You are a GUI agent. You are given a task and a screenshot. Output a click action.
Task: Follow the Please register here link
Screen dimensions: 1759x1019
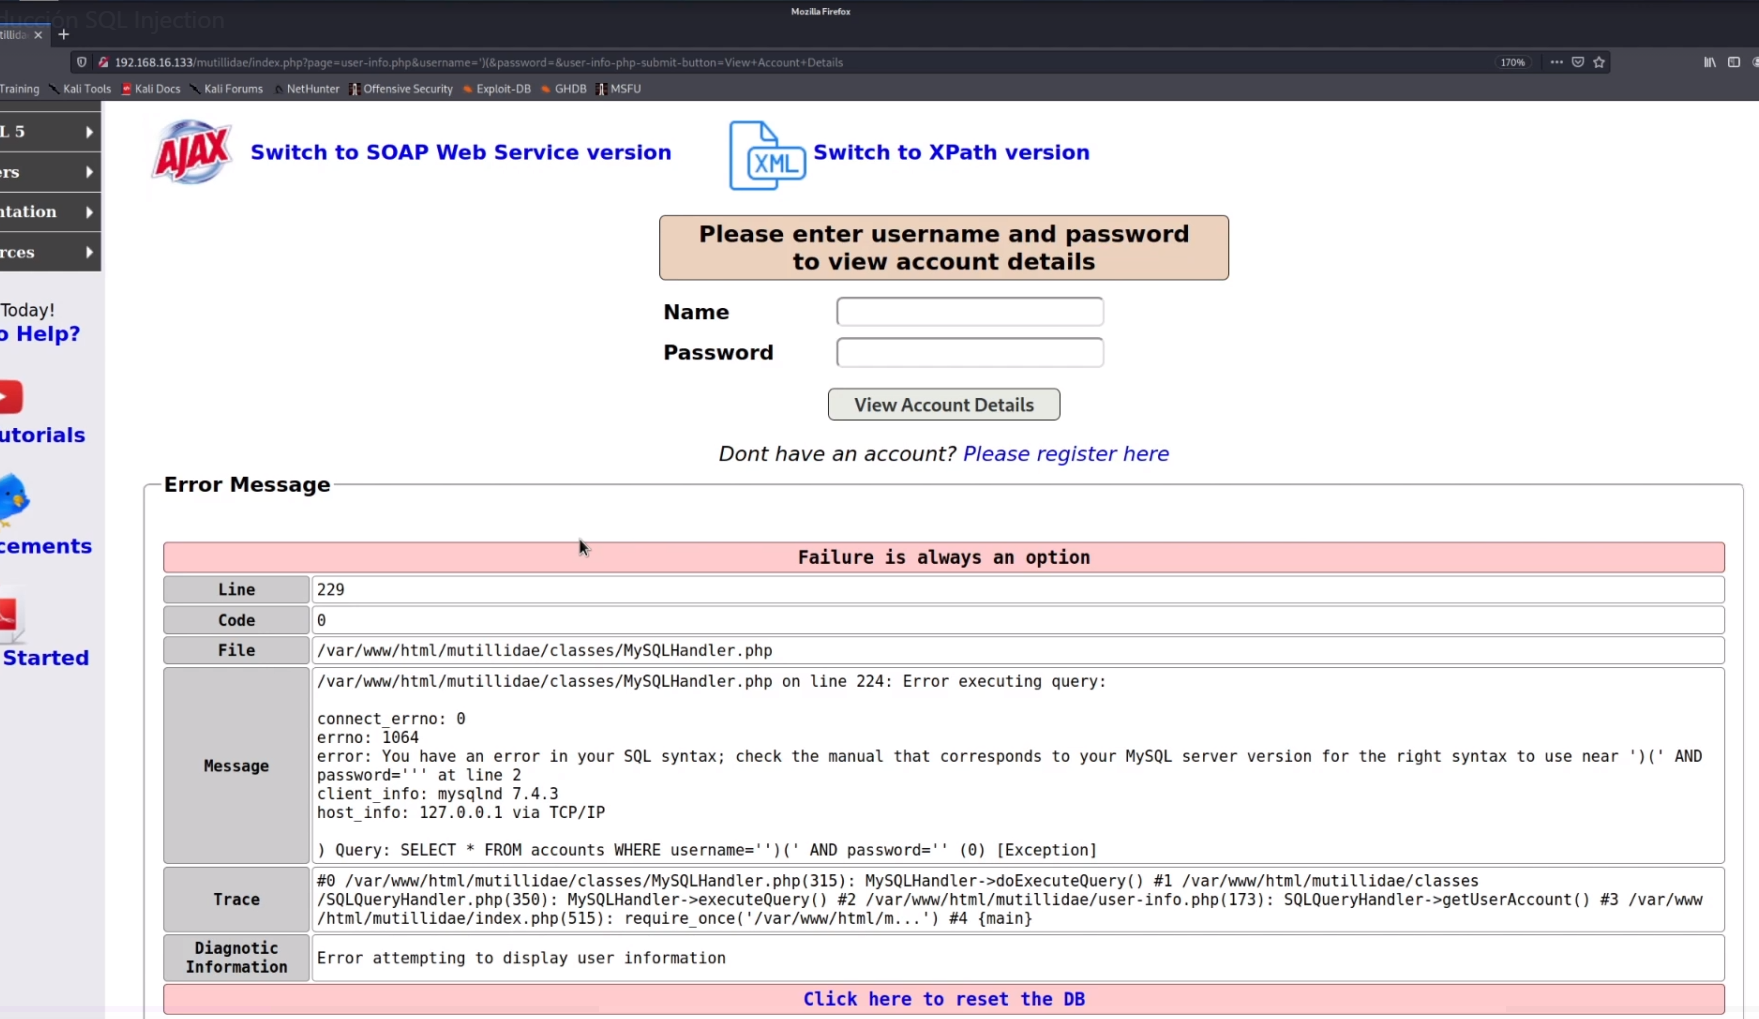click(x=1065, y=453)
